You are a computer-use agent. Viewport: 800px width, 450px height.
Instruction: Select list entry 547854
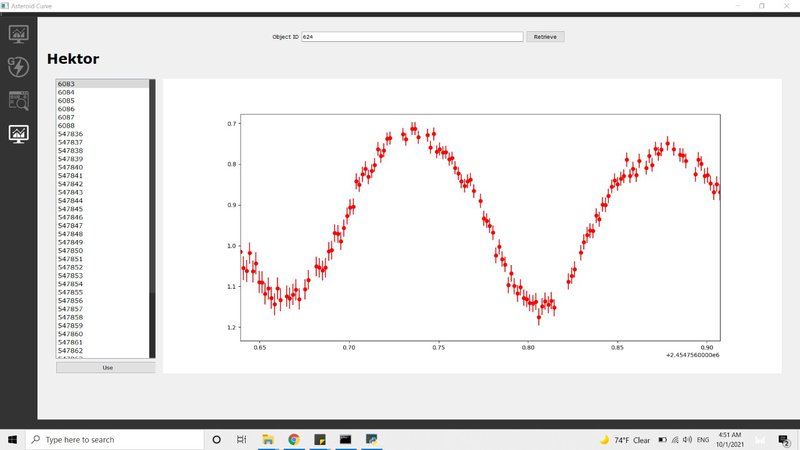click(103, 284)
